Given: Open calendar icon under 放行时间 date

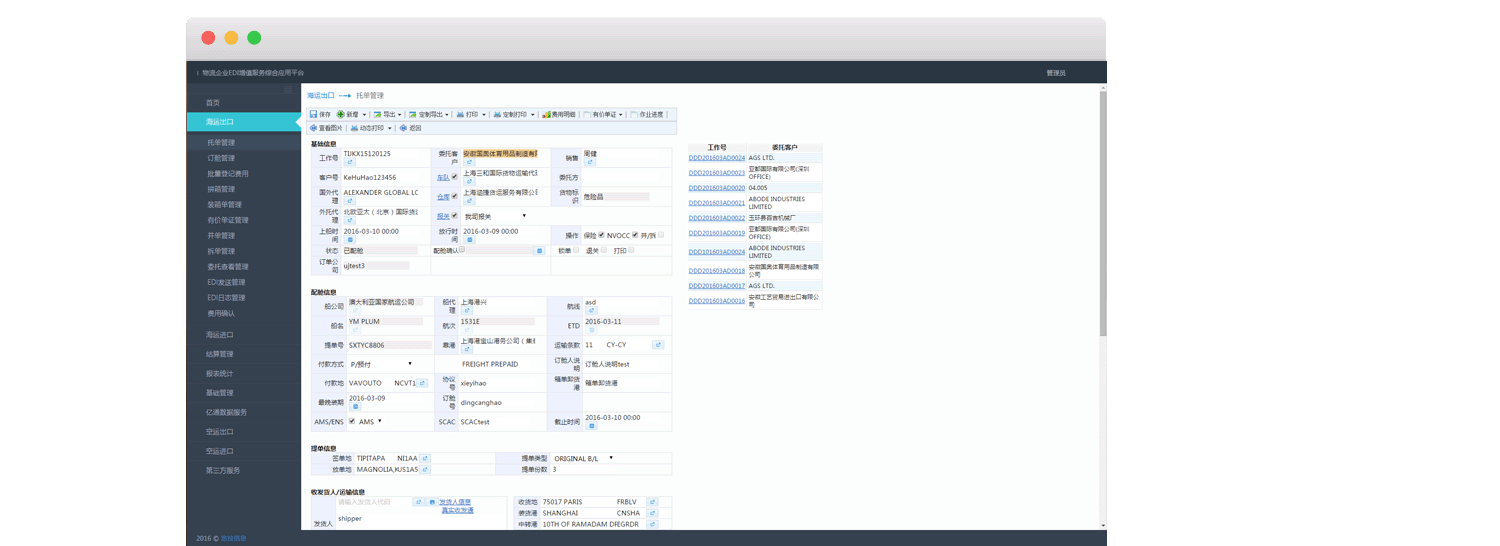Looking at the screenshot, I should [x=469, y=240].
